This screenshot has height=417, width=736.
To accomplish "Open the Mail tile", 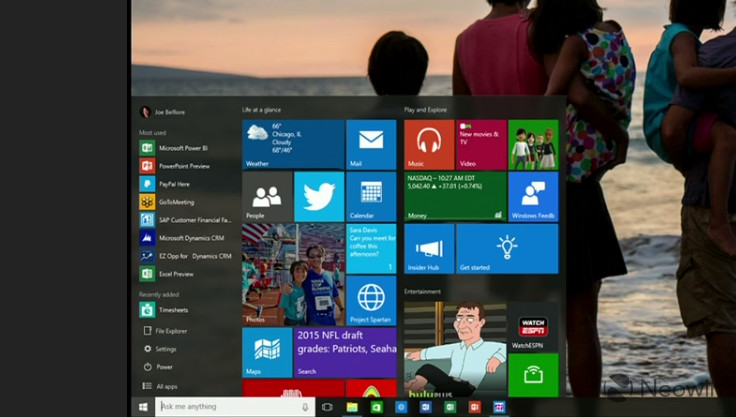I will [371, 145].
